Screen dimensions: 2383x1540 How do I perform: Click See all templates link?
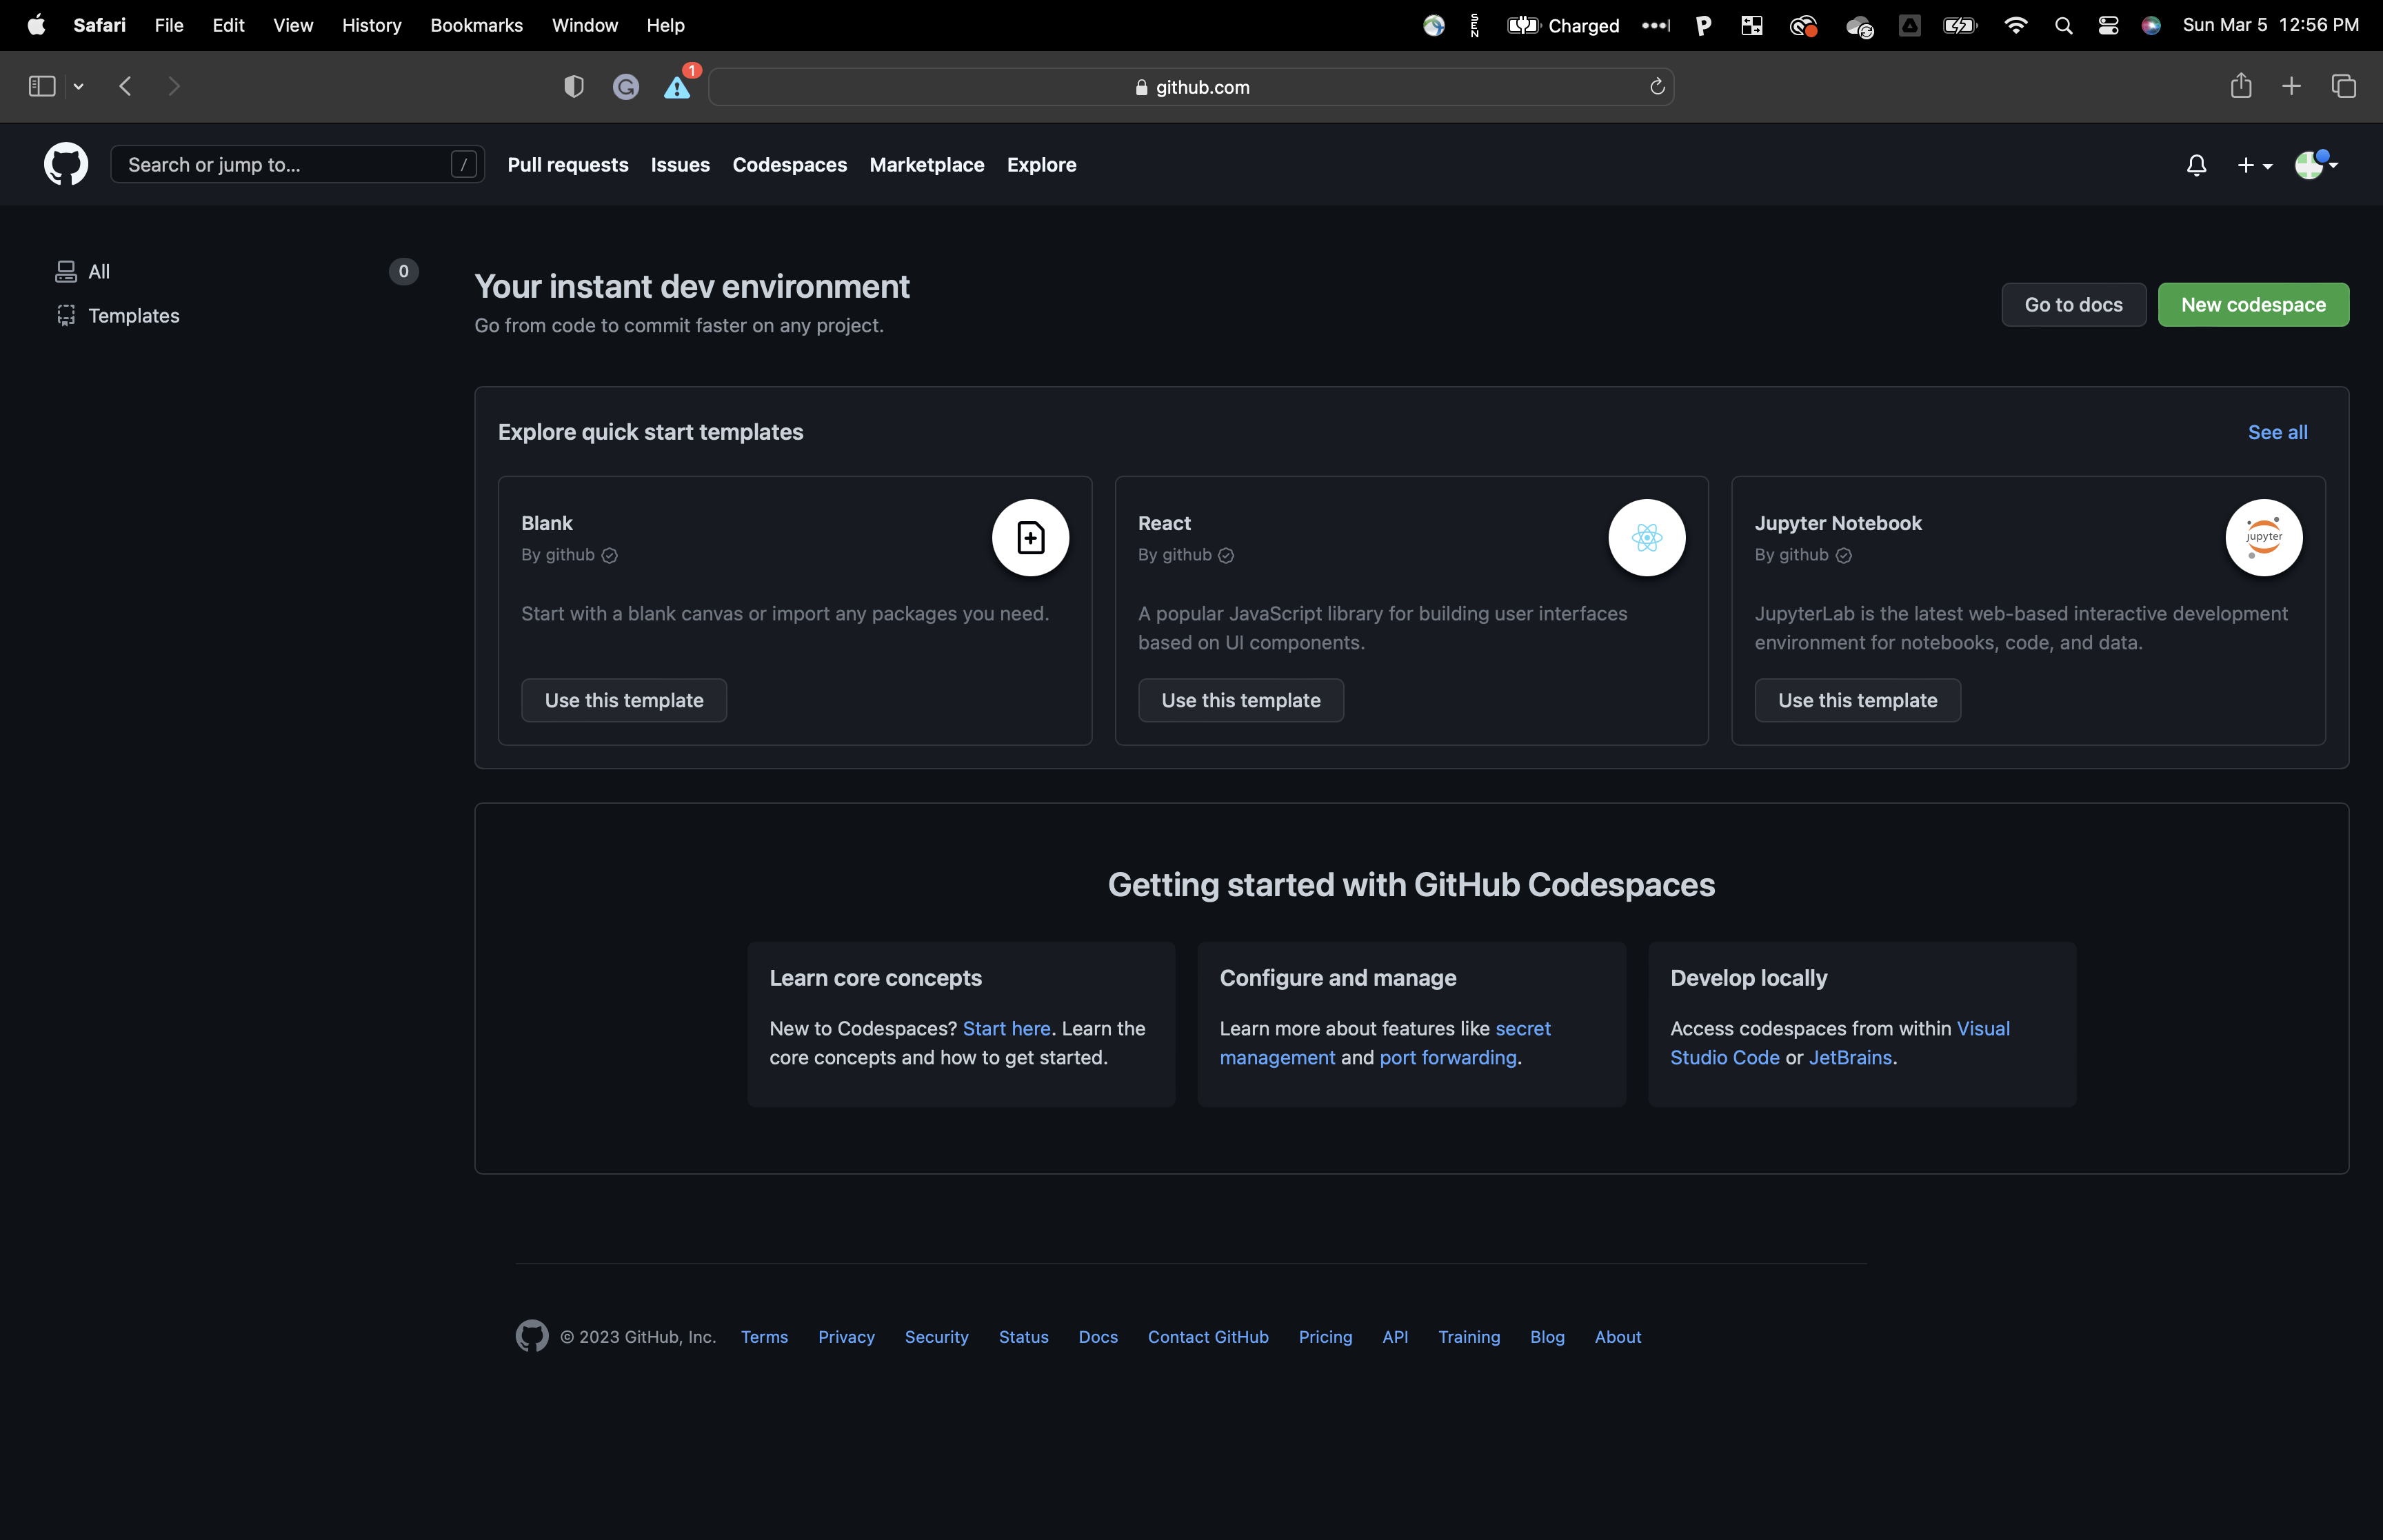2277,432
